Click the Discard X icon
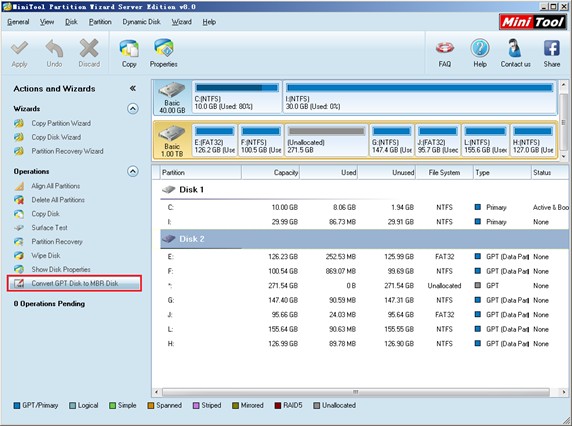 (89, 48)
